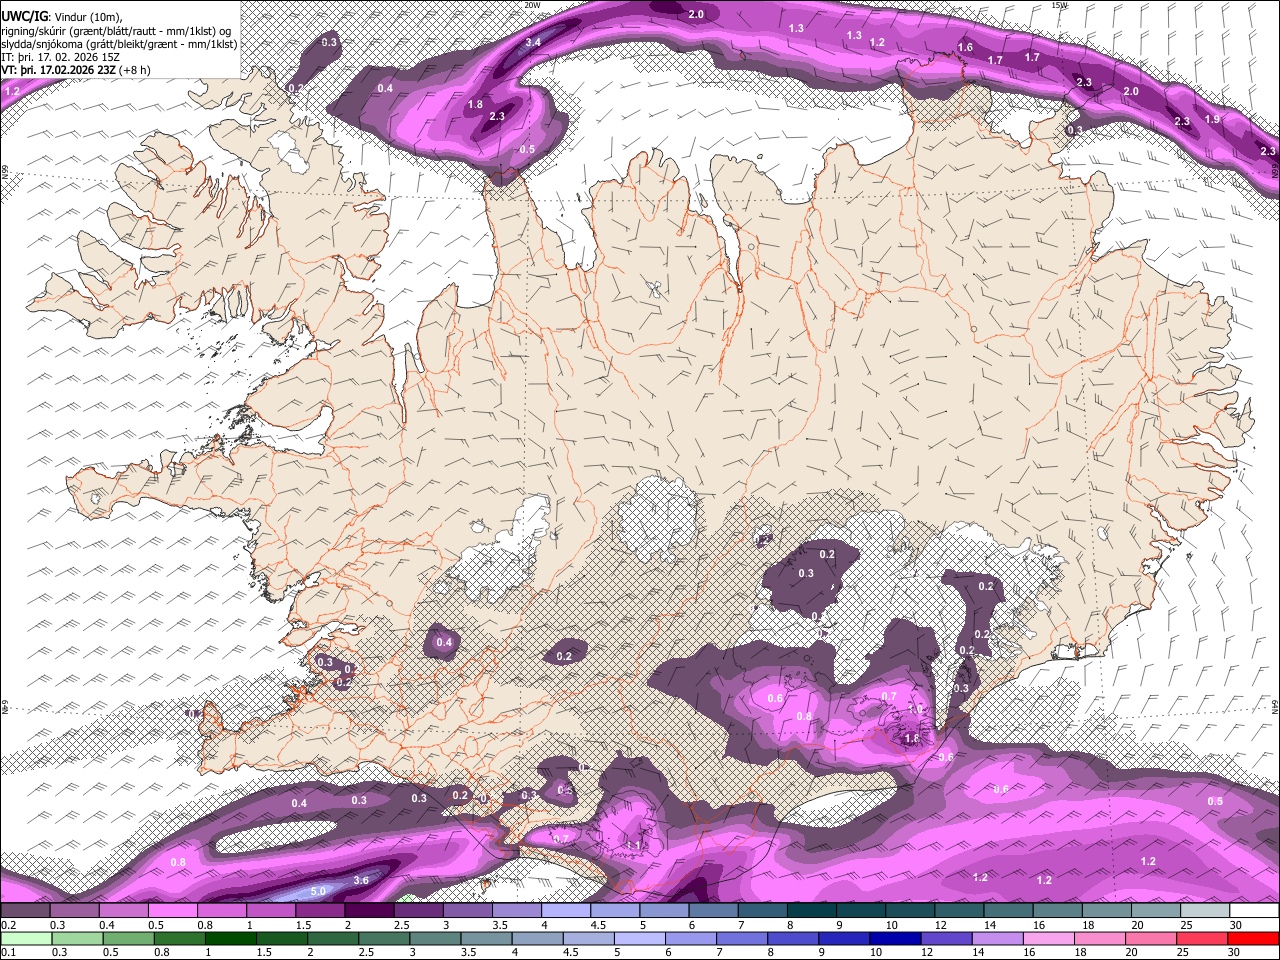
Task: Click the navy blue swatch starting at lower label 10
Action: (x=895, y=939)
